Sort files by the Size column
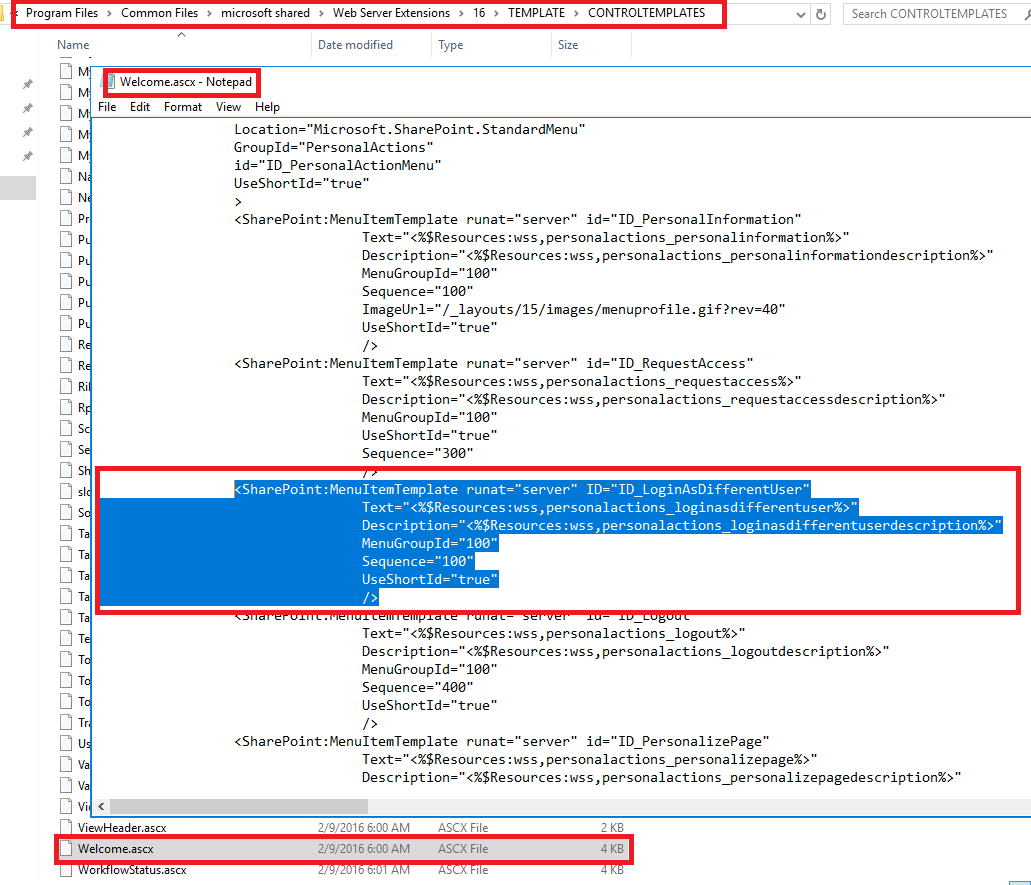This screenshot has width=1031, height=885. [568, 45]
